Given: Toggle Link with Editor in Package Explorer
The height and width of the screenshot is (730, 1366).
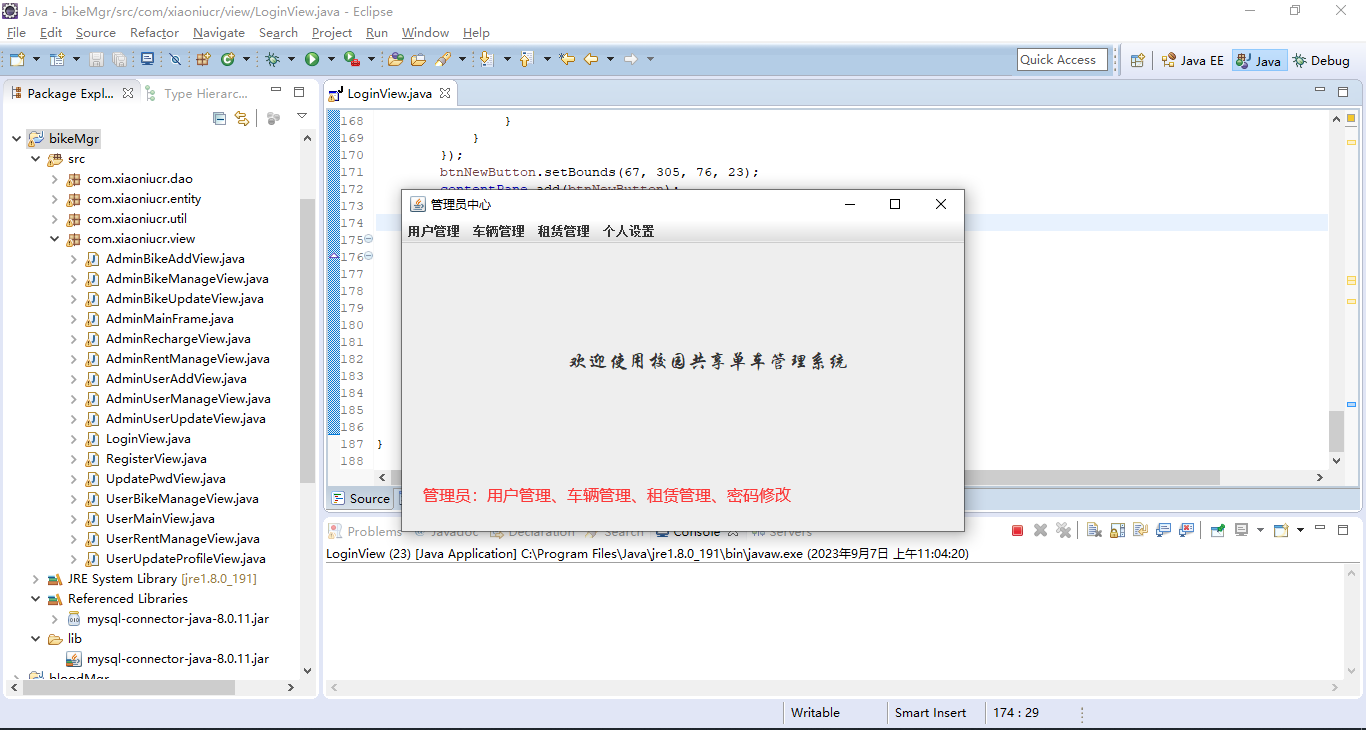Looking at the screenshot, I should click(242, 118).
